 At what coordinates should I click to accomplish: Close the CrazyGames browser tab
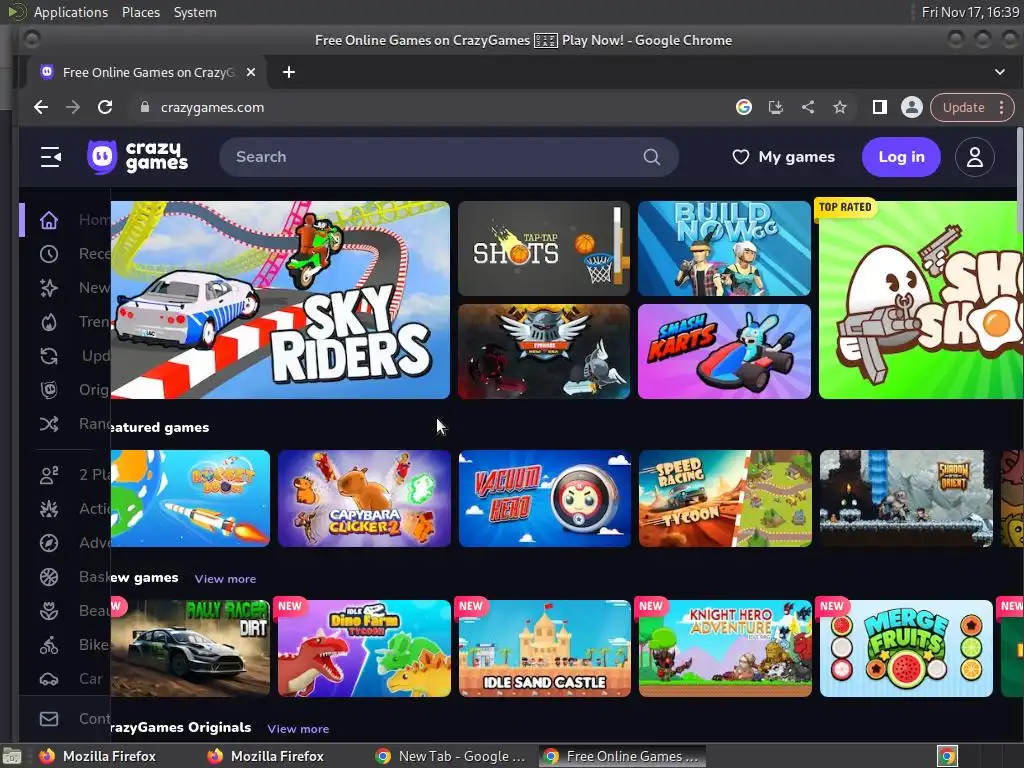coord(251,72)
